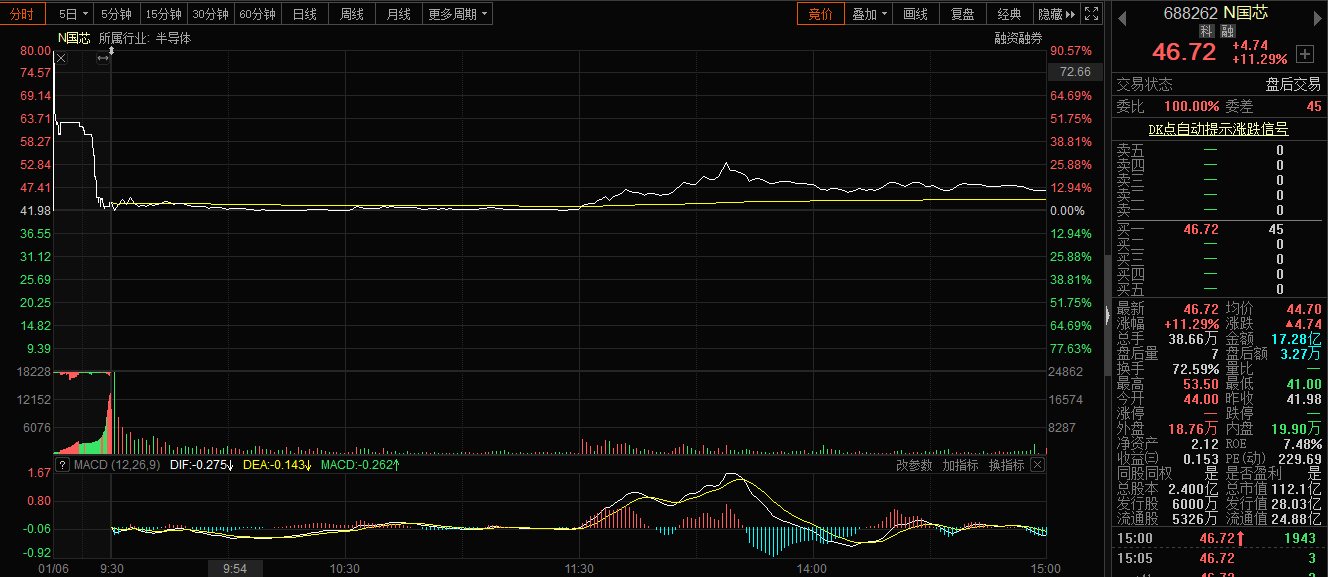
Task: Toggle 画线 drawing mode
Action: tap(915, 14)
